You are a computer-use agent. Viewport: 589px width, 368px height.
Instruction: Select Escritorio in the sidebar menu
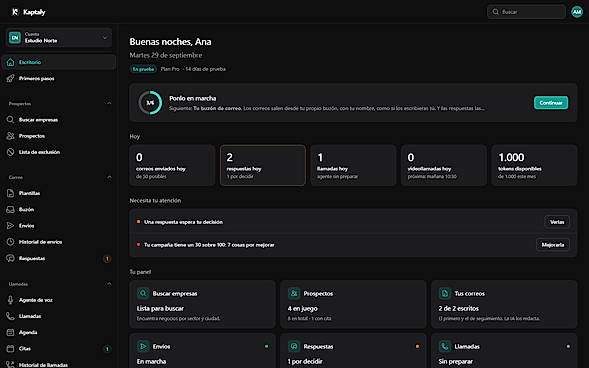coord(59,62)
